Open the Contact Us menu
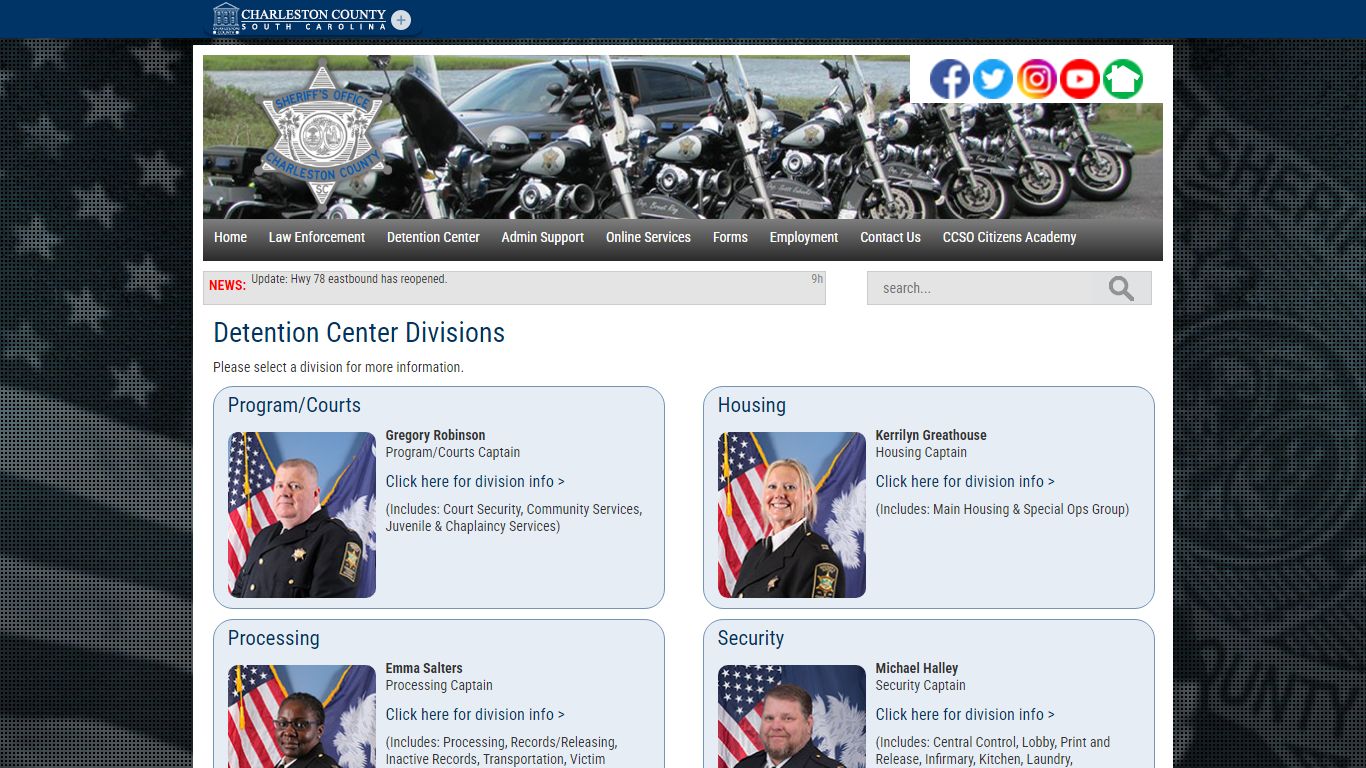The image size is (1366, 768). click(x=890, y=237)
